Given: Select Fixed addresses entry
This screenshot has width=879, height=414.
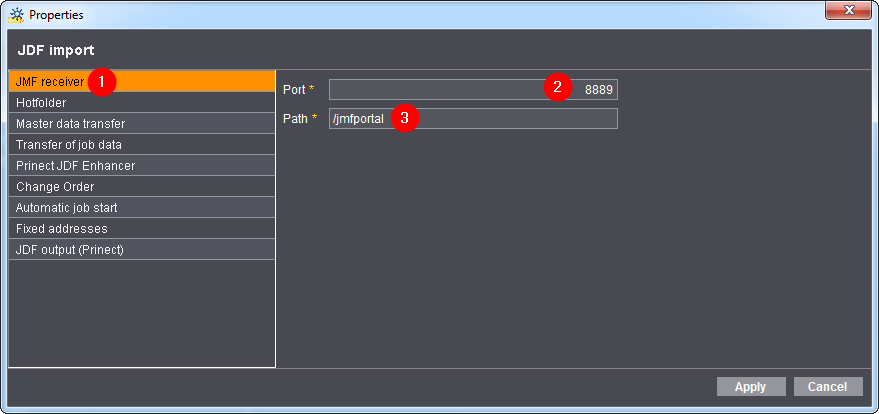Looking at the screenshot, I should pyautogui.click(x=61, y=229).
